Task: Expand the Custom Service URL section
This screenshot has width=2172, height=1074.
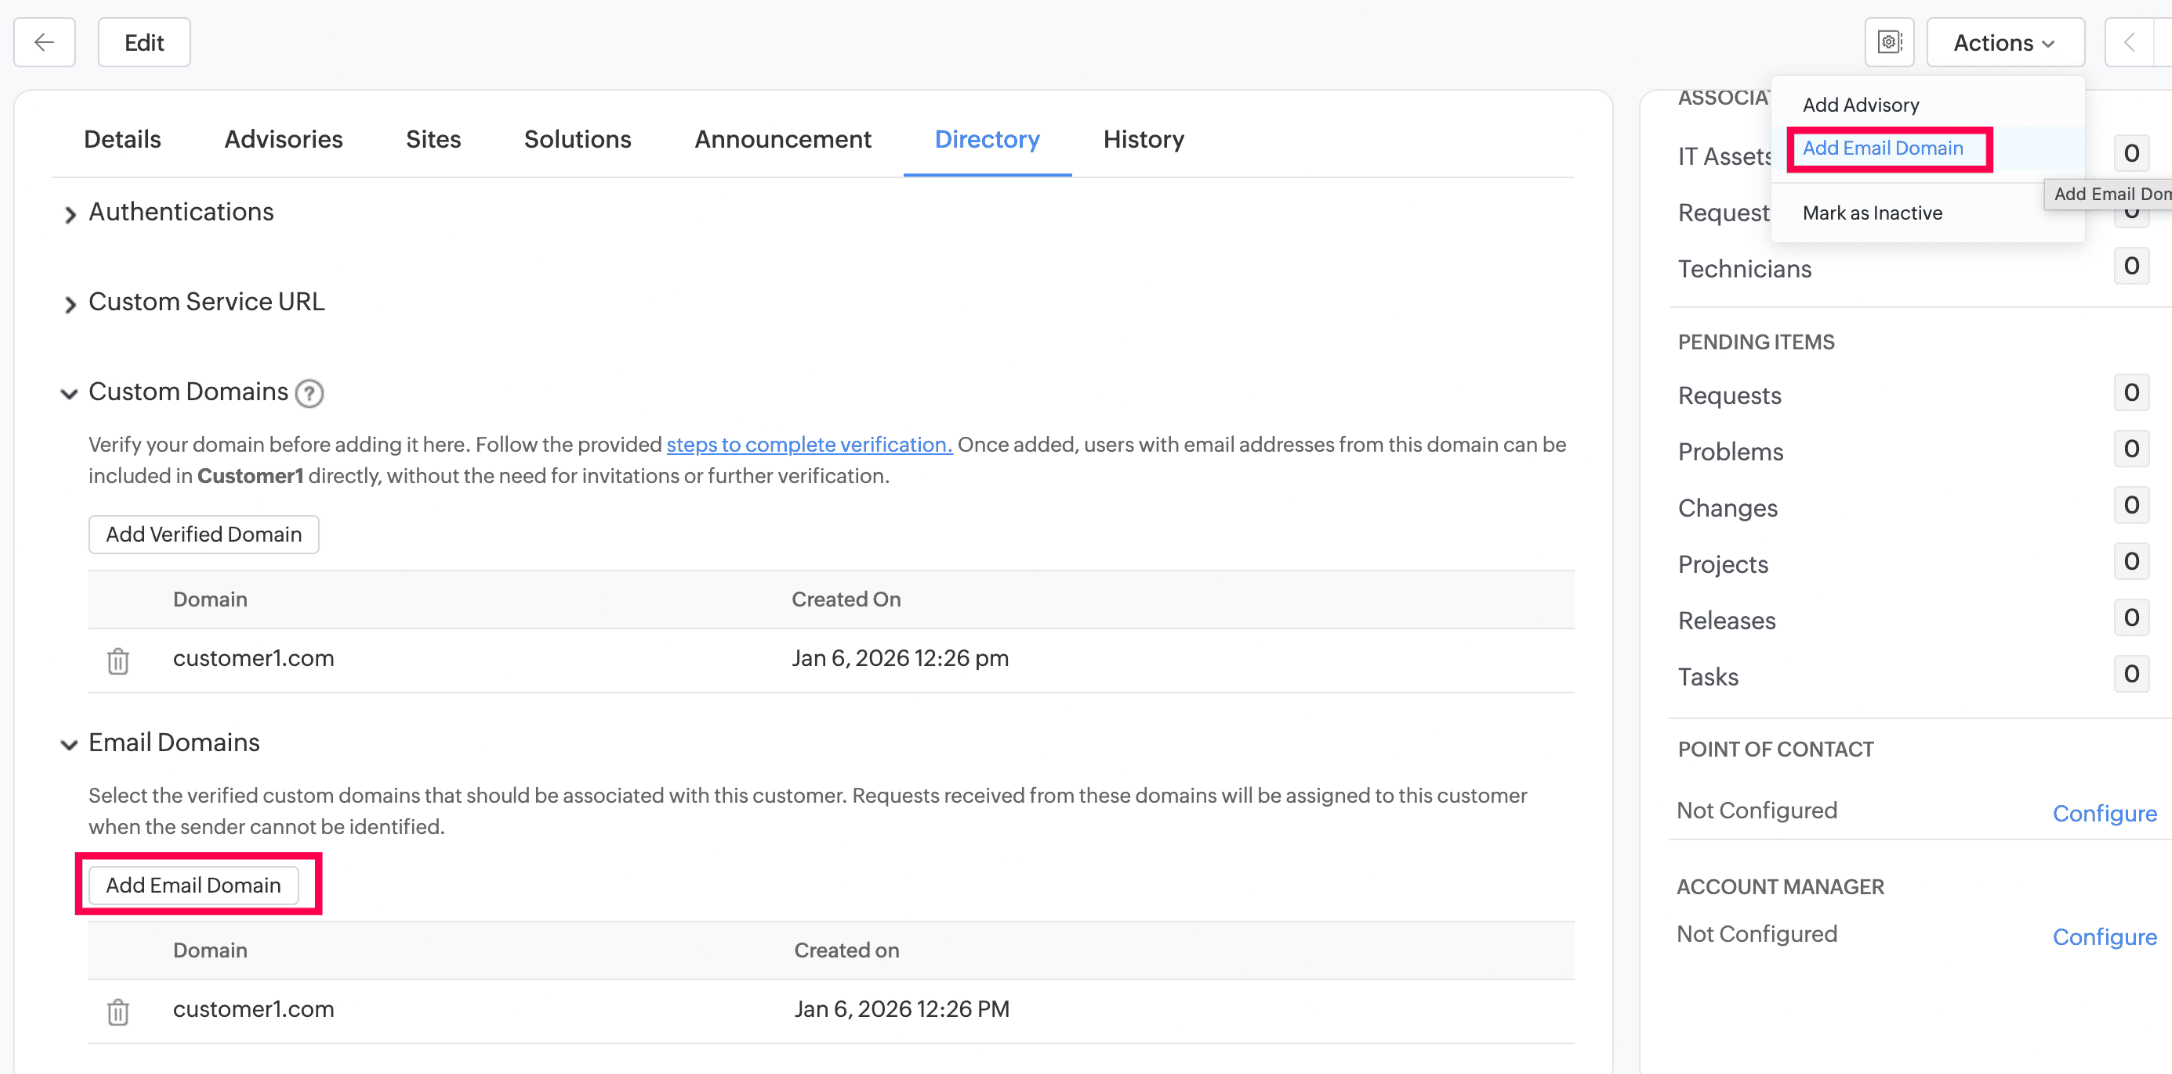Action: (x=70, y=304)
